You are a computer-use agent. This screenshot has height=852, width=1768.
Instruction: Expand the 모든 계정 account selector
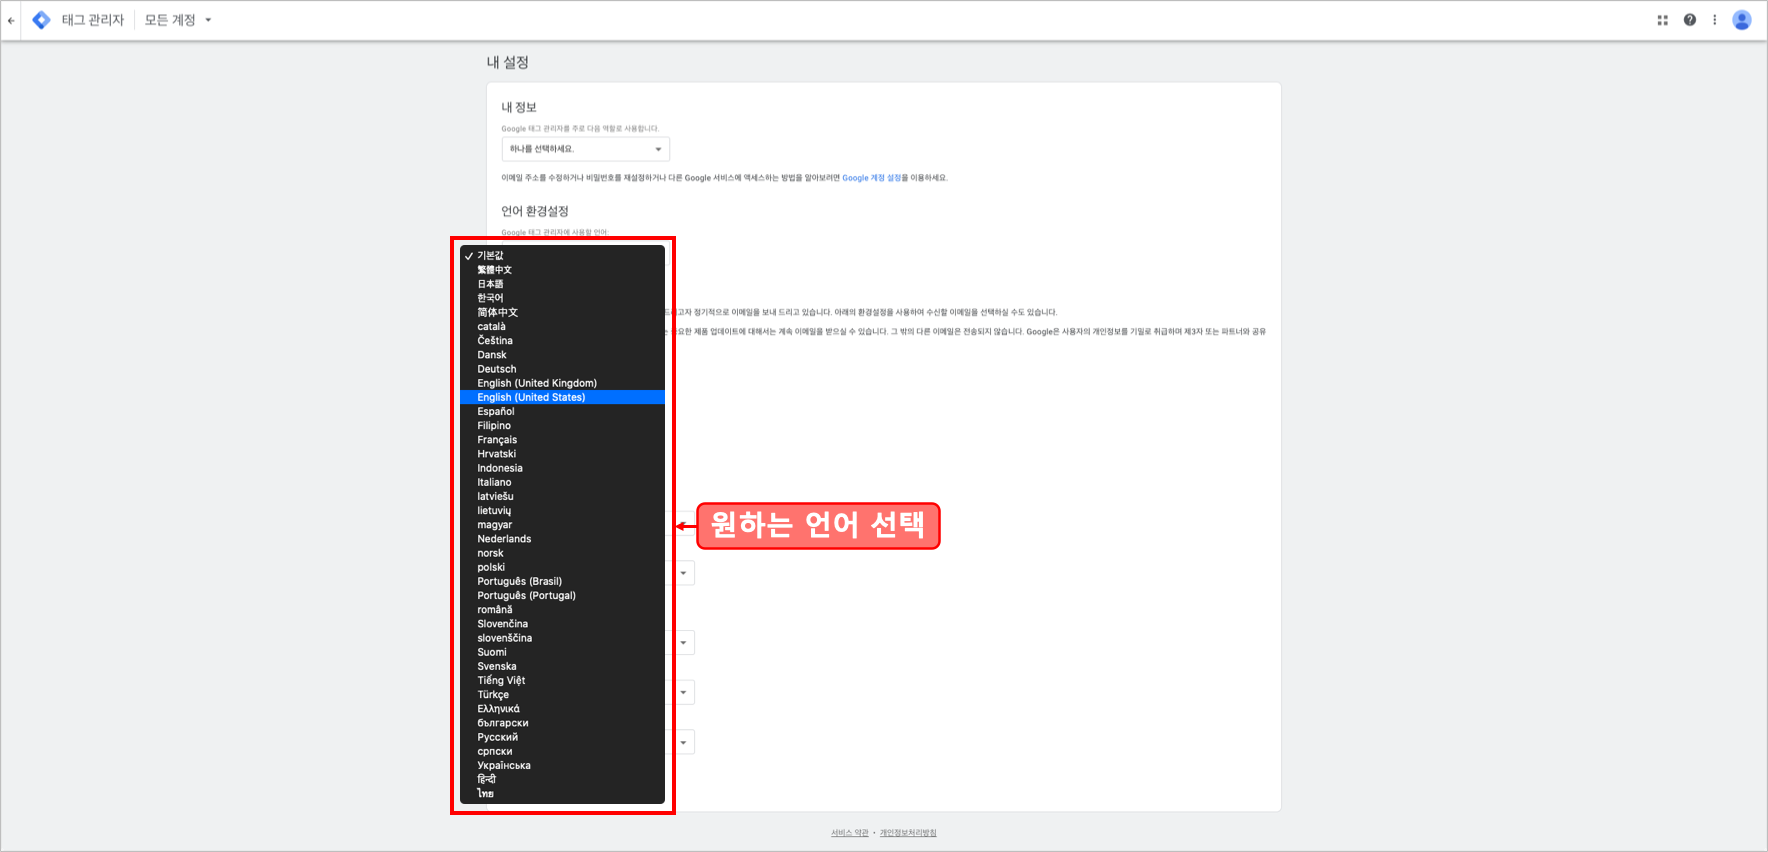tap(178, 20)
